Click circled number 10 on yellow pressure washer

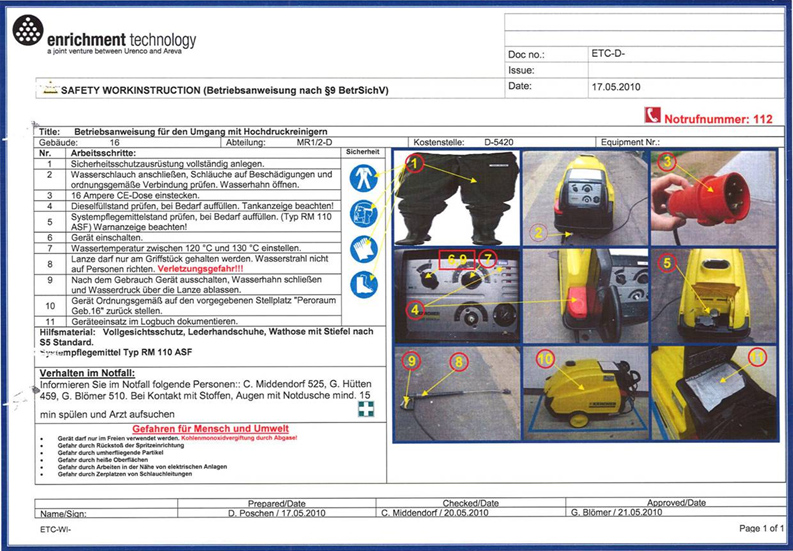pos(544,358)
